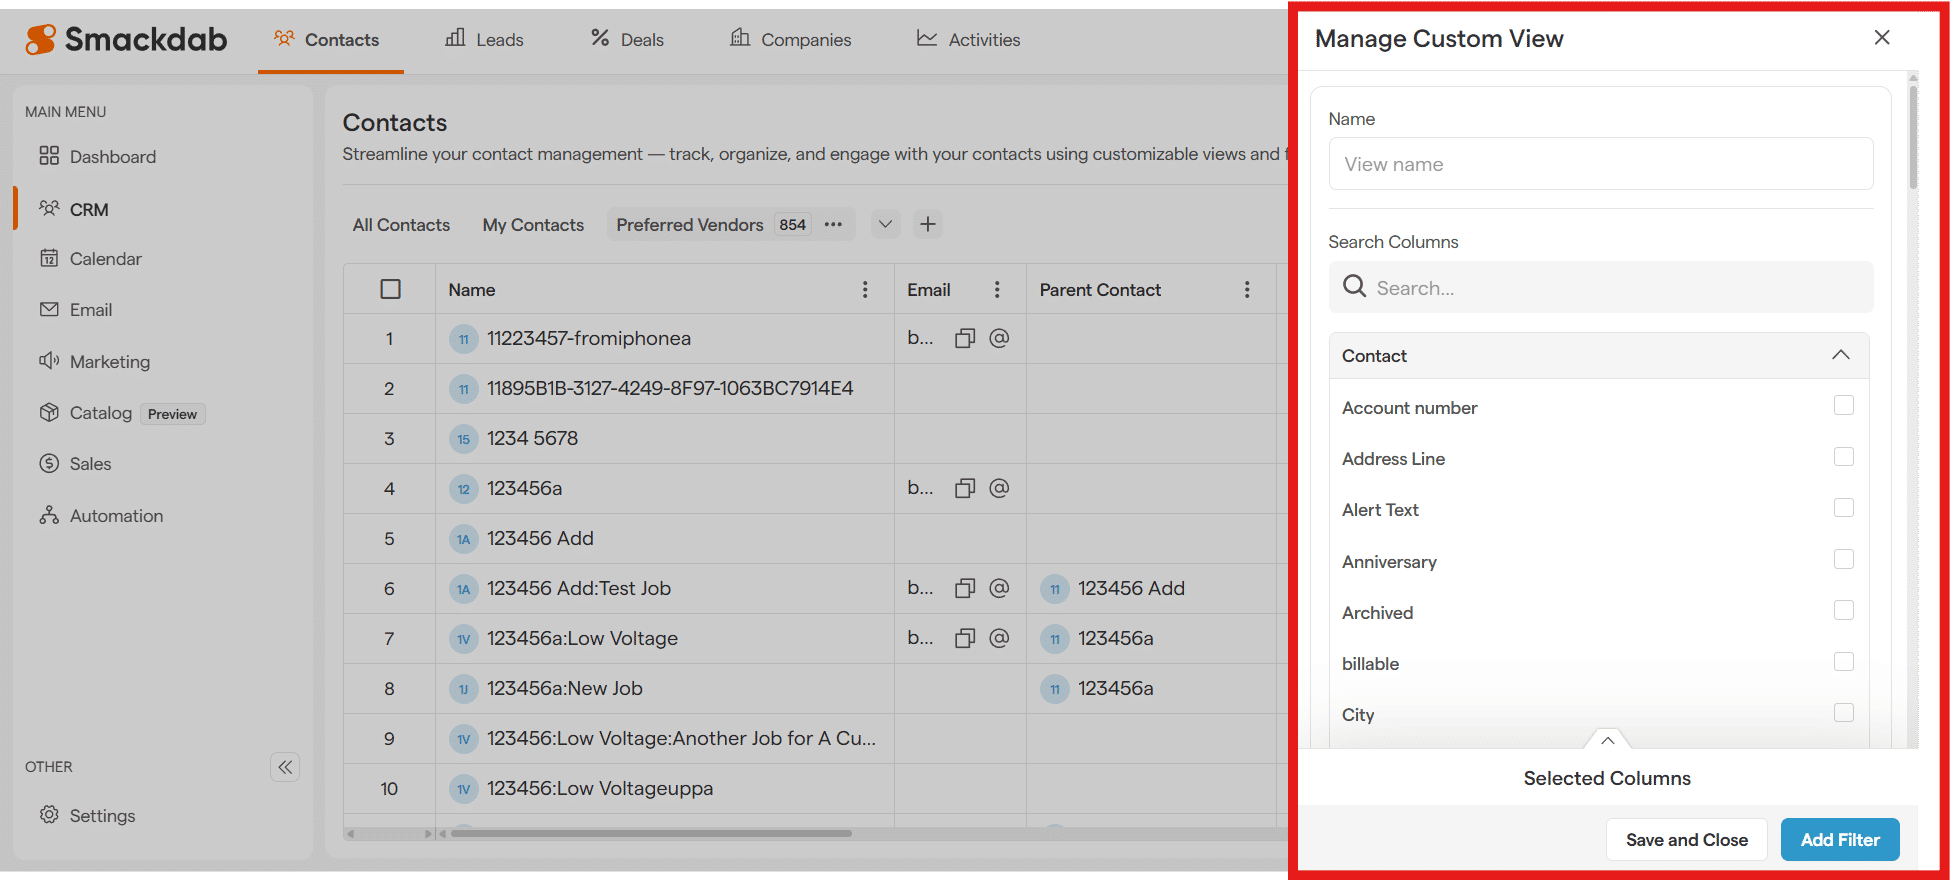
Task: Open contact 11895B1B-3127-4249-8F97-1063BC7914E4
Action: pyautogui.click(x=670, y=389)
